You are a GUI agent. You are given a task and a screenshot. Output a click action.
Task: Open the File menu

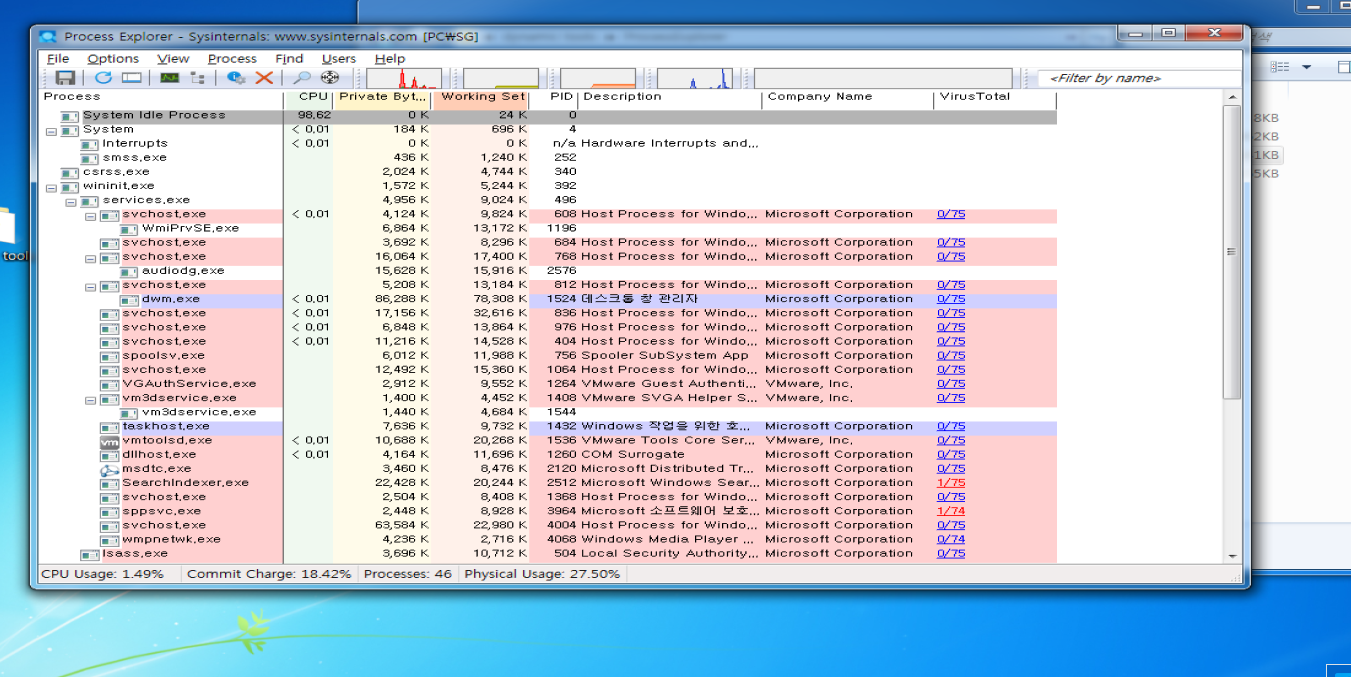(x=58, y=59)
